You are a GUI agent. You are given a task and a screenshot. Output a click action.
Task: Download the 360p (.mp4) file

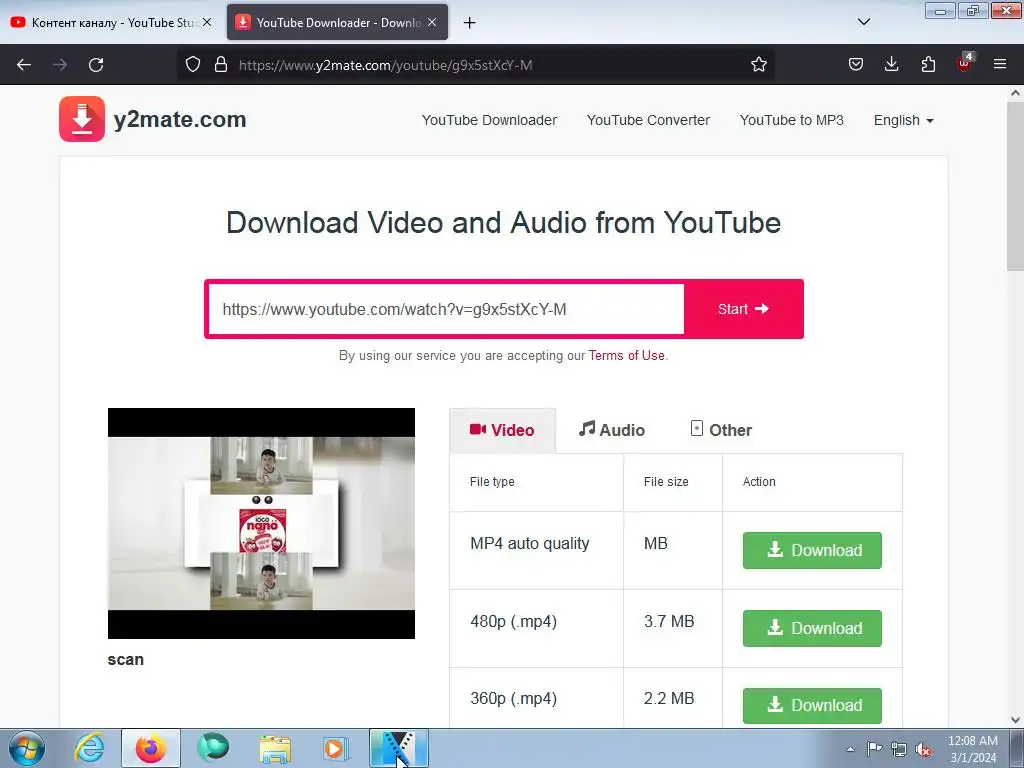point(812,705)
